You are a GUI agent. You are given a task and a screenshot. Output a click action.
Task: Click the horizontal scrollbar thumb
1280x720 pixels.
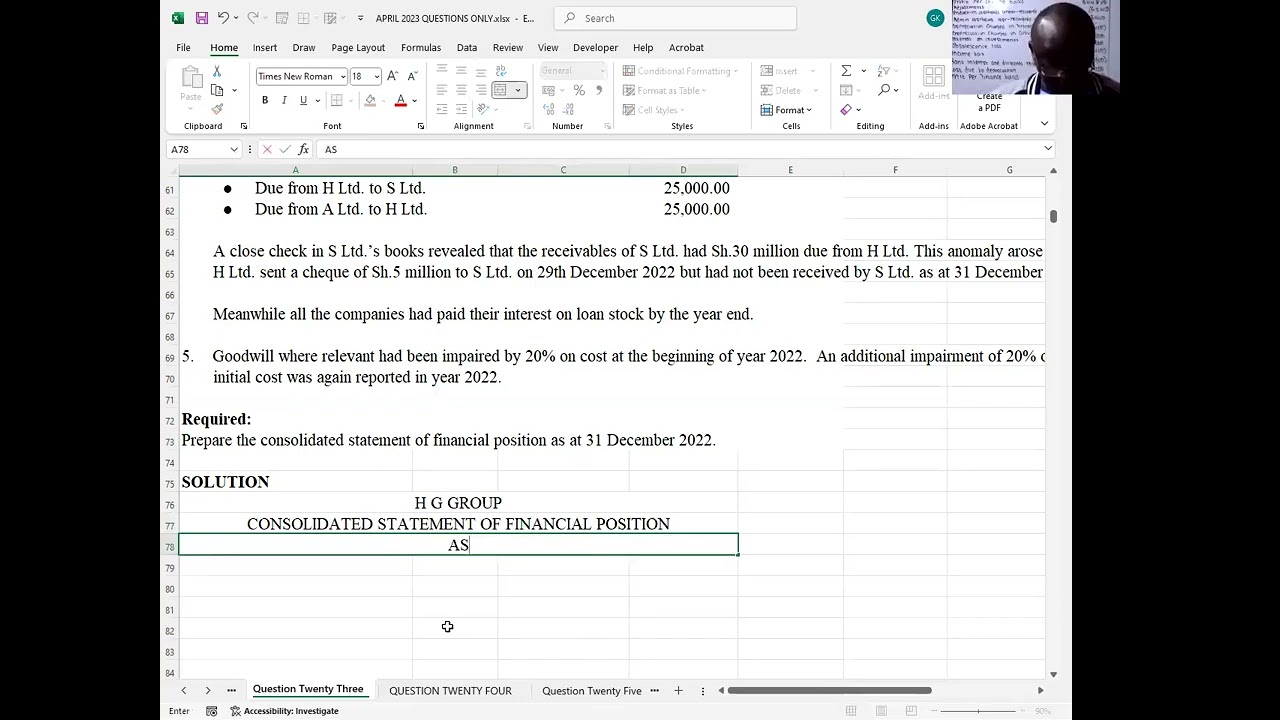830,691
